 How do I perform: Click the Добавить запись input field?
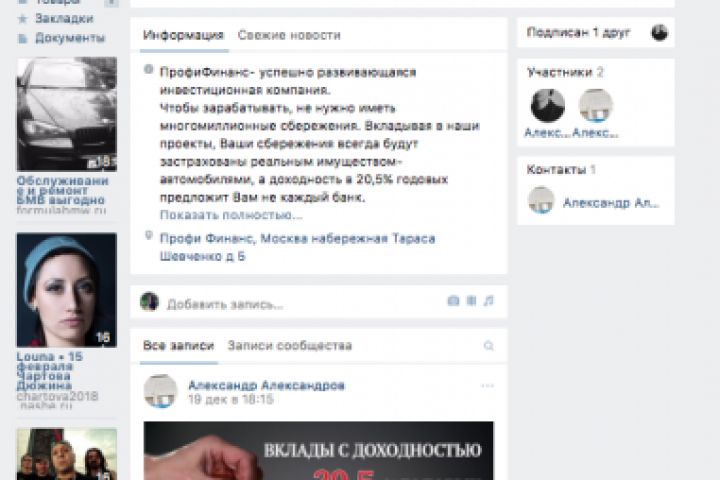tap(303, 304)
